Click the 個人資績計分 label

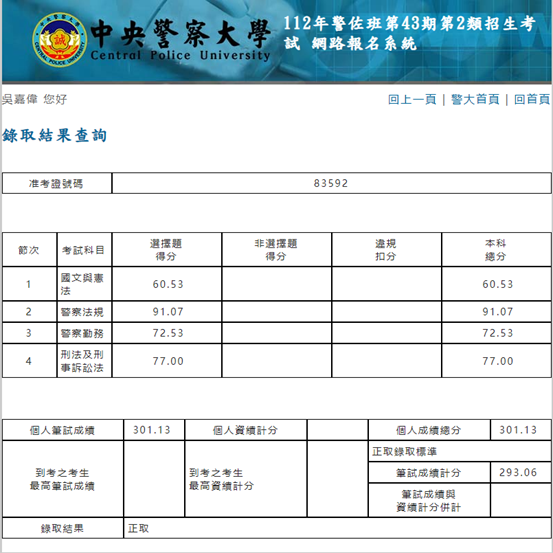(245, 430)
